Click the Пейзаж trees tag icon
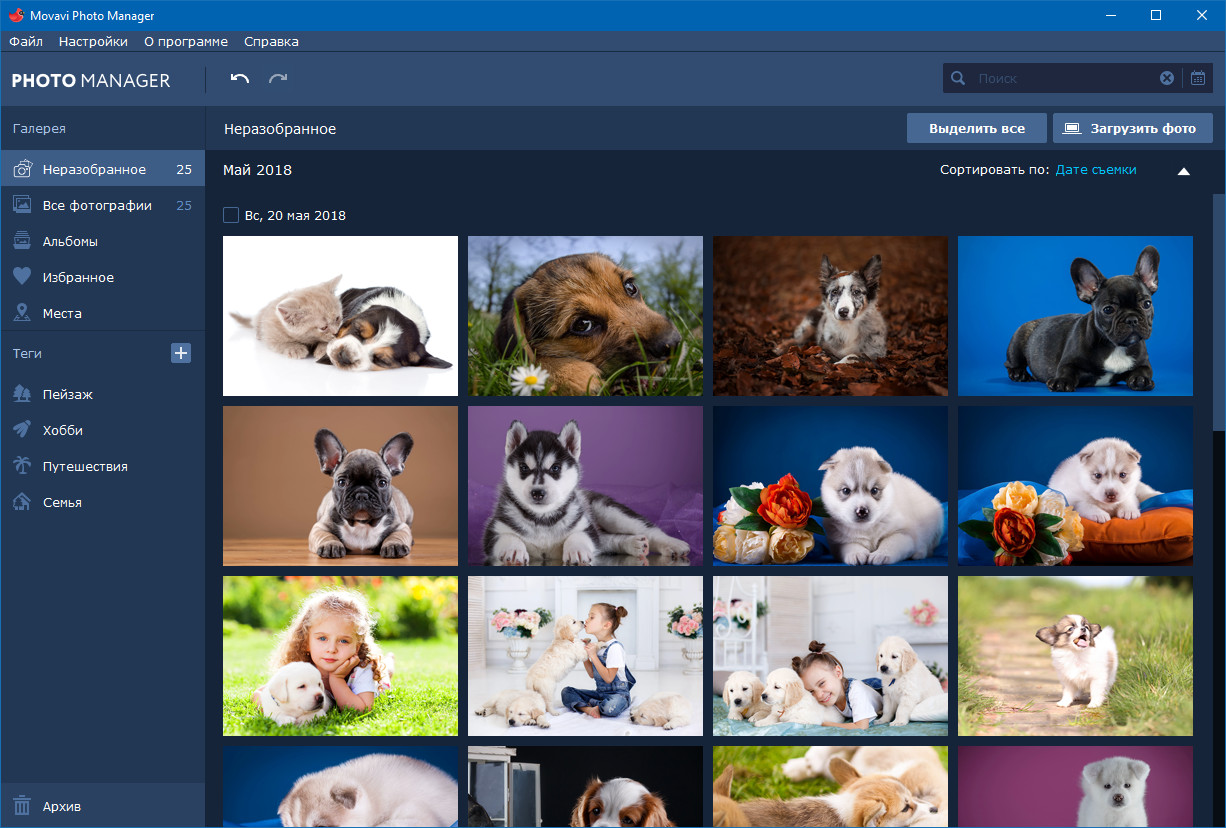 22,394
